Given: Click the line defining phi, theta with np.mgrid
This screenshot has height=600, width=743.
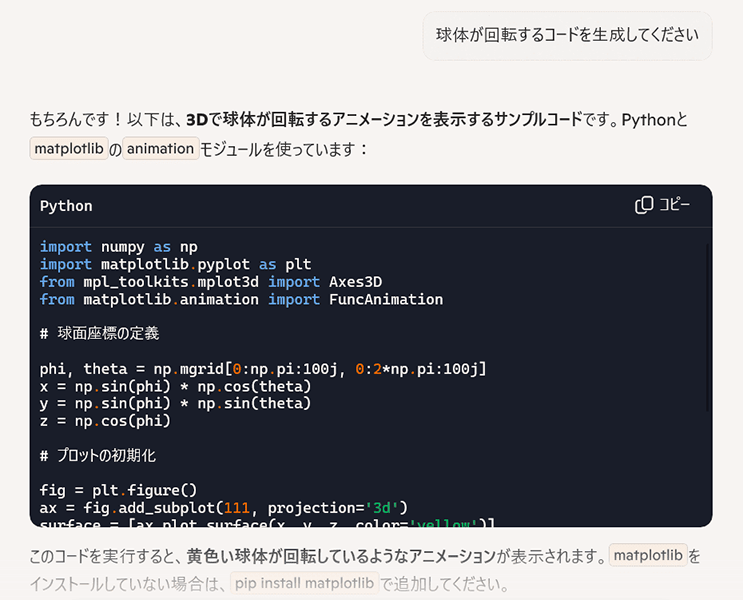Looking at the screenshot, I should coord(263,369).
